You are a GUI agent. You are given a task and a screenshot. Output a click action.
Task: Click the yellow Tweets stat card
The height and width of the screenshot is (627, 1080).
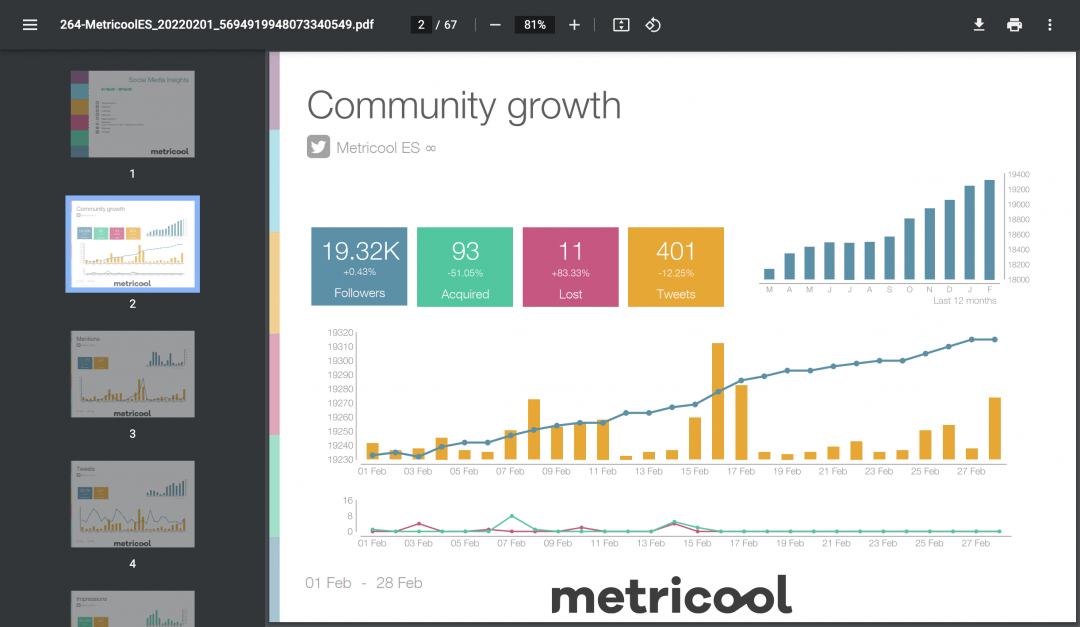click(675, 266)
